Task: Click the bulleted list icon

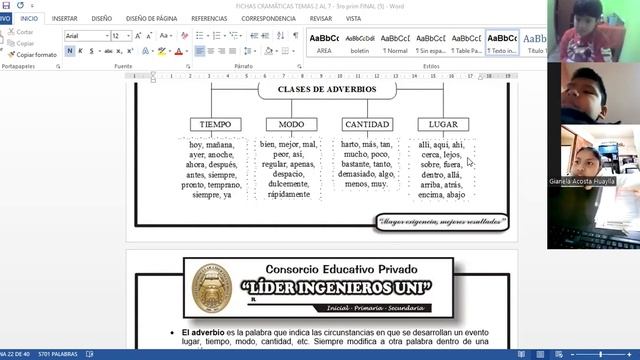Action: pyautogui.click(x=200, y=36)
